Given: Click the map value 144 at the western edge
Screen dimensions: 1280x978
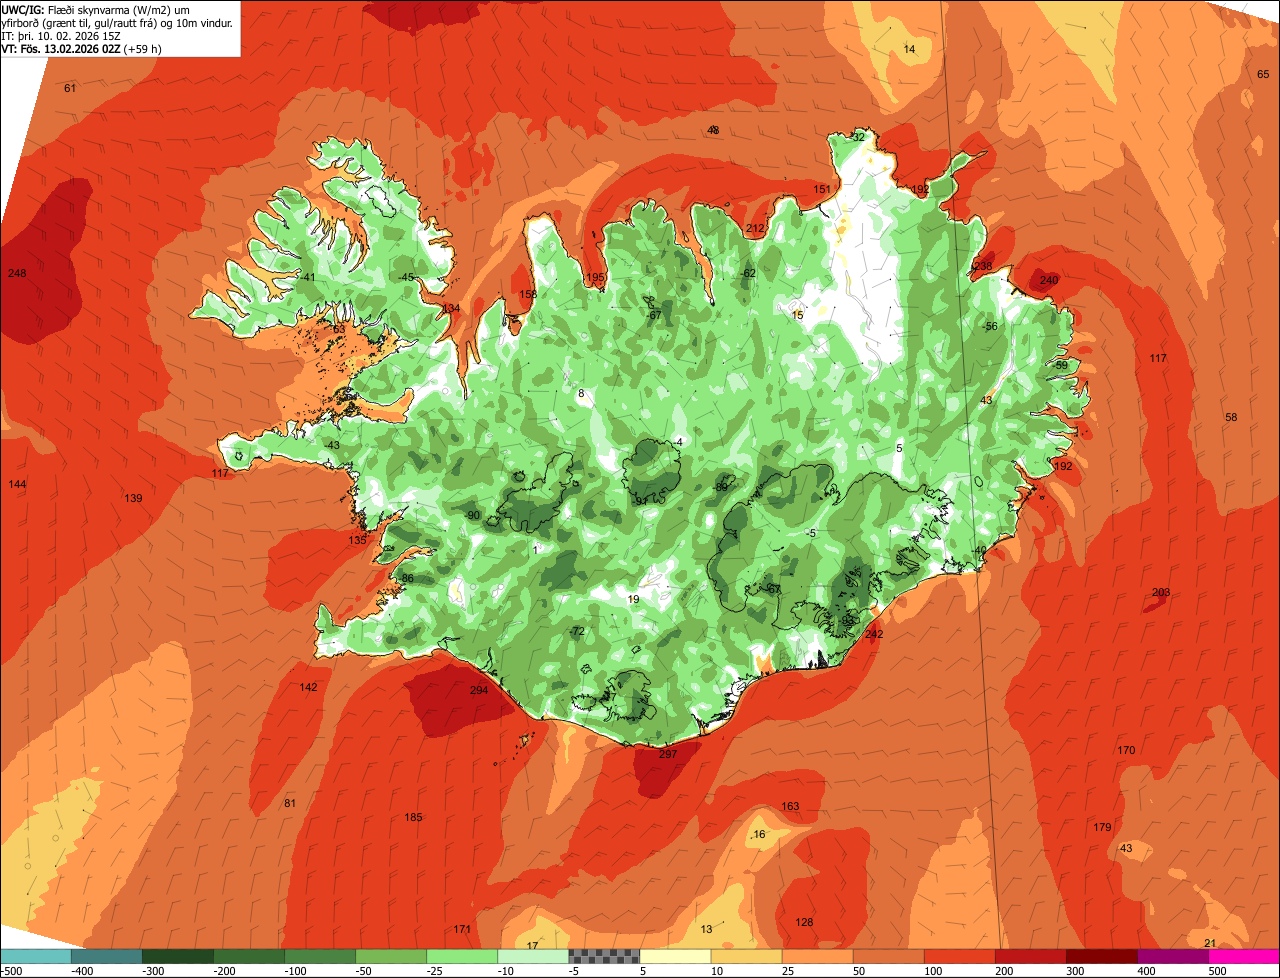Looking at the screenshot, I should point(17,484).
